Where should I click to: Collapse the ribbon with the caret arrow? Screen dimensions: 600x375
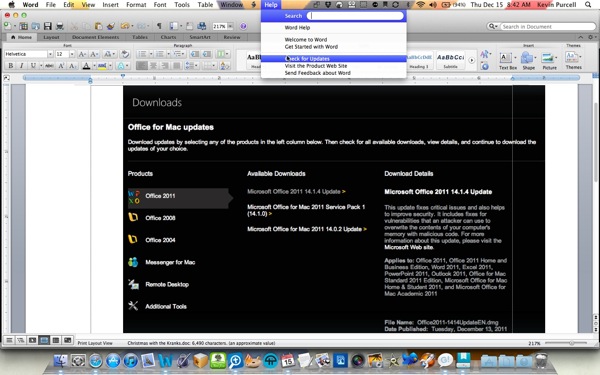(580, 37)
